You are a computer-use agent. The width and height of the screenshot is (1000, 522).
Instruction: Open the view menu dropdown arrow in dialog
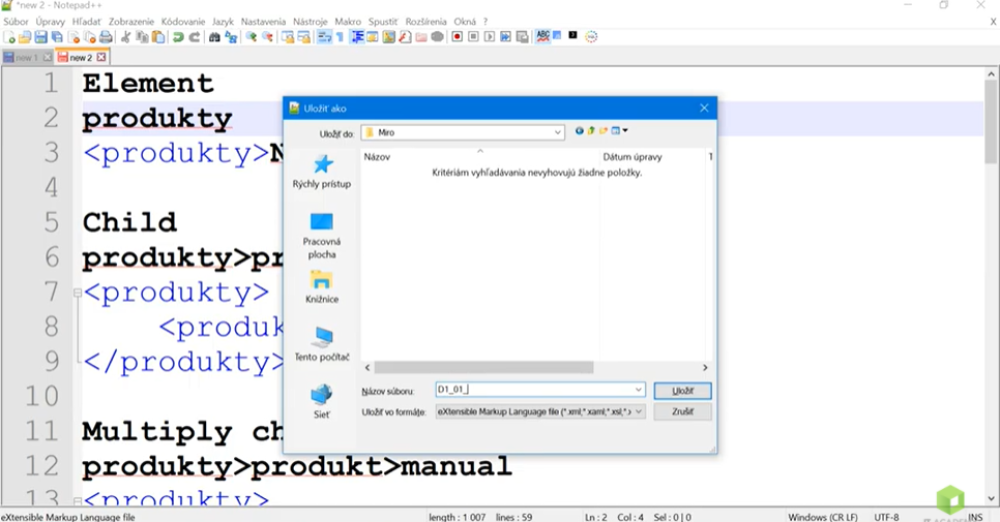pos(625,131)
